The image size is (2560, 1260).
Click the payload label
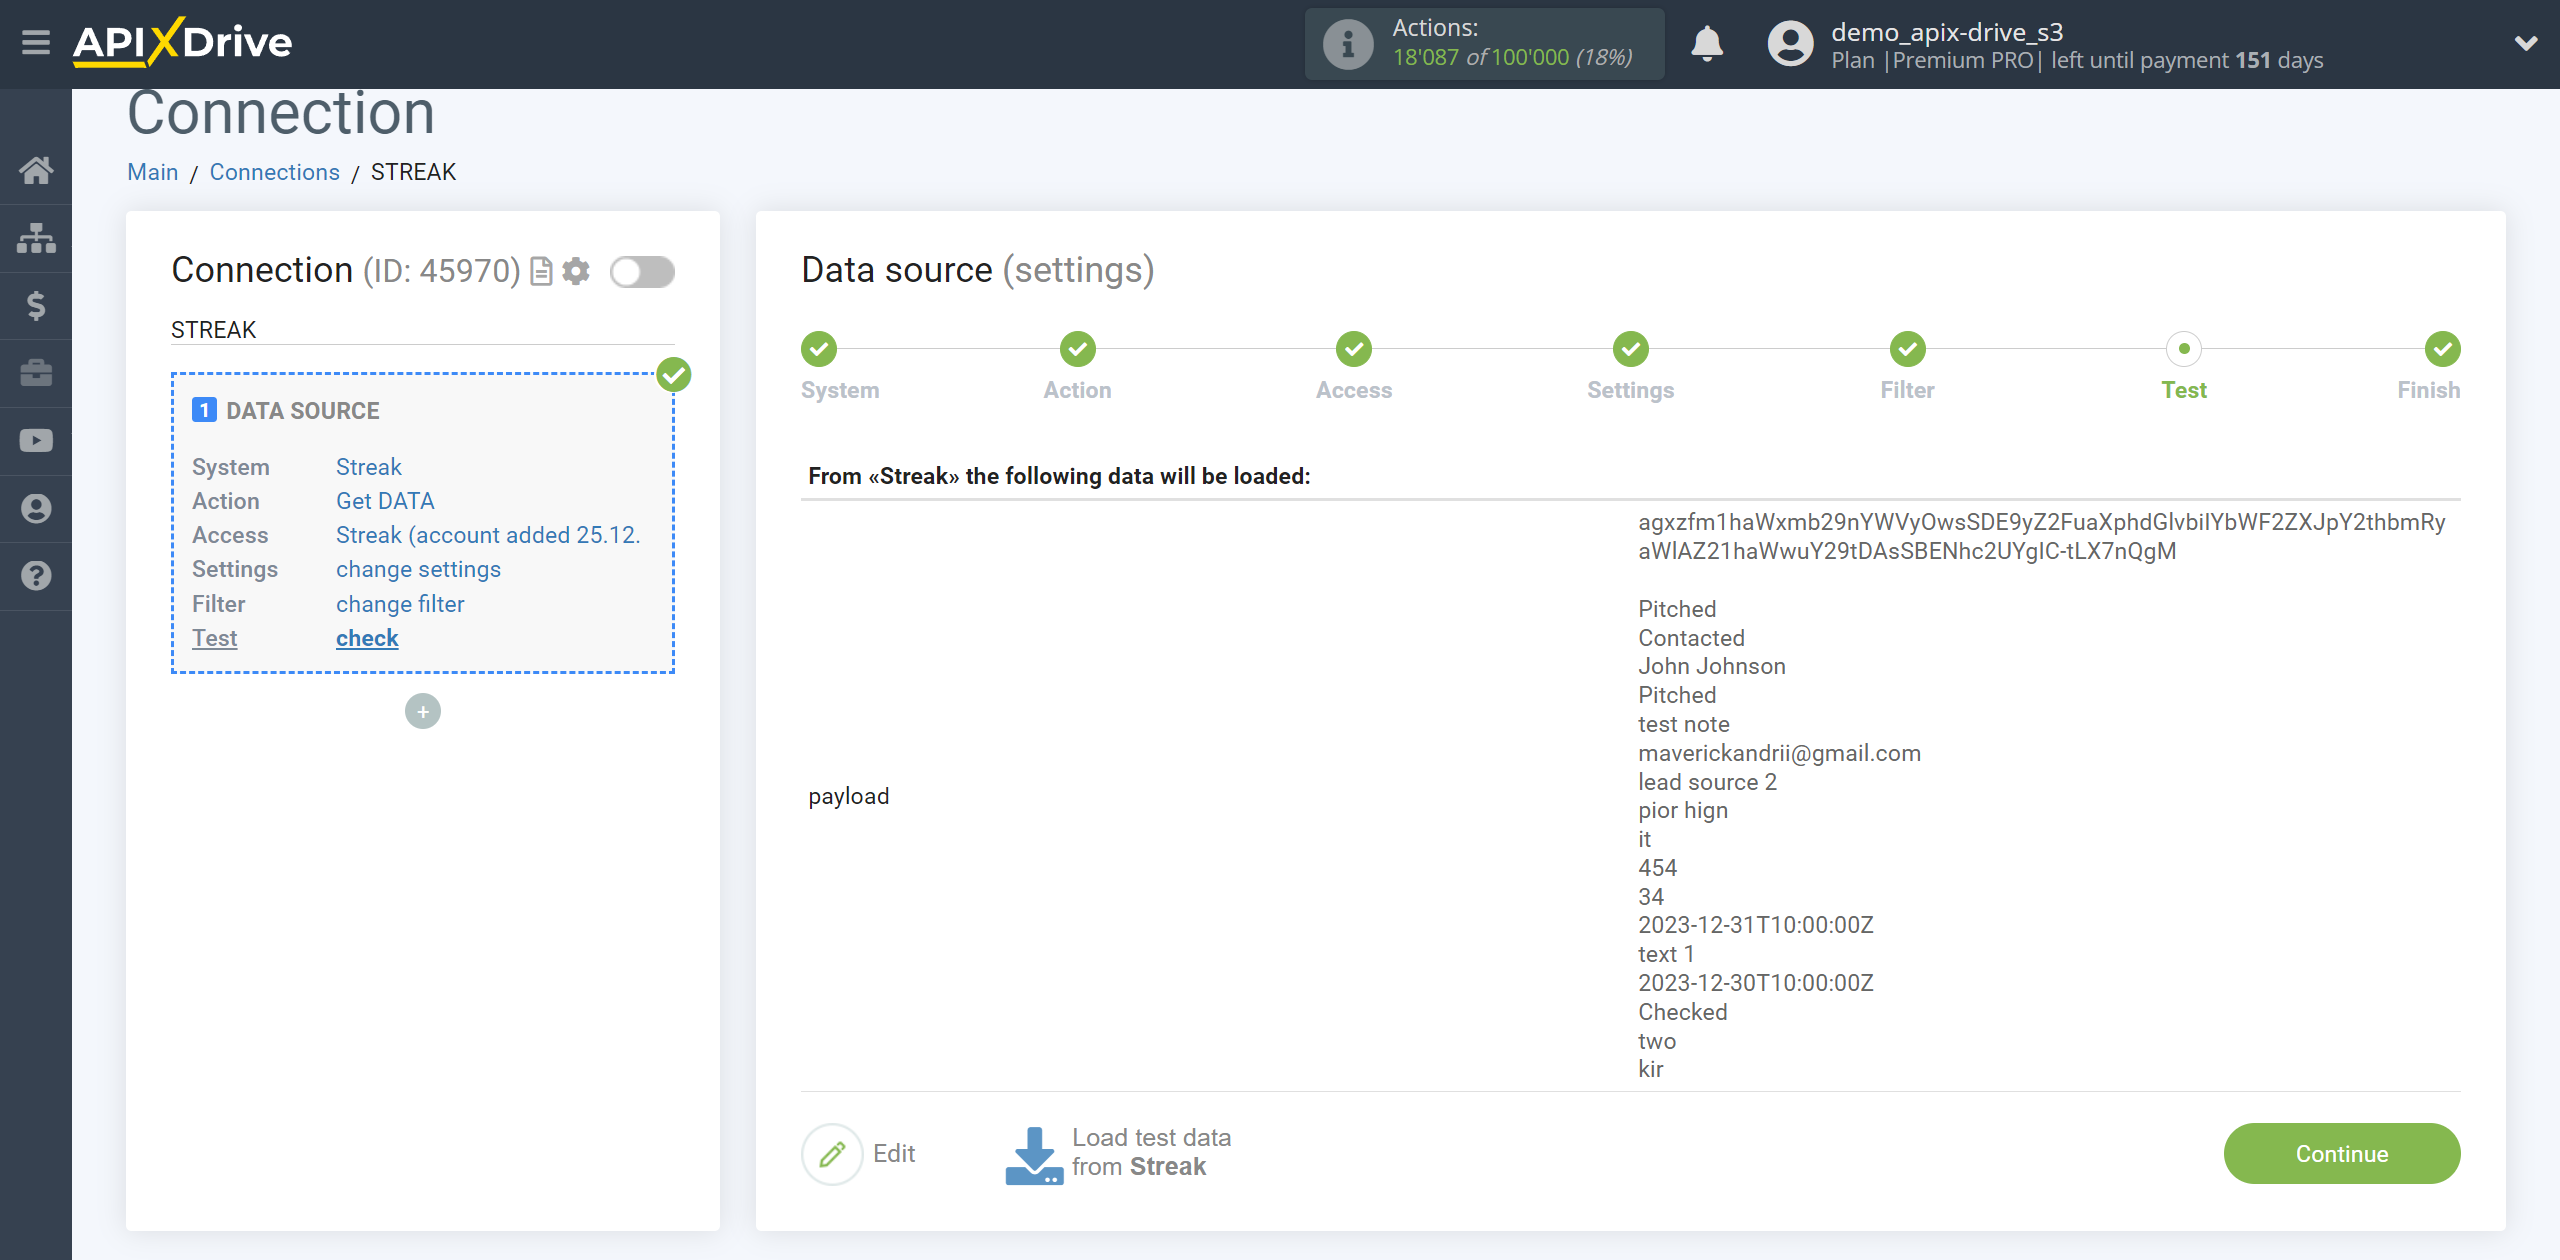pyautogui.click(x=849, y=796)
